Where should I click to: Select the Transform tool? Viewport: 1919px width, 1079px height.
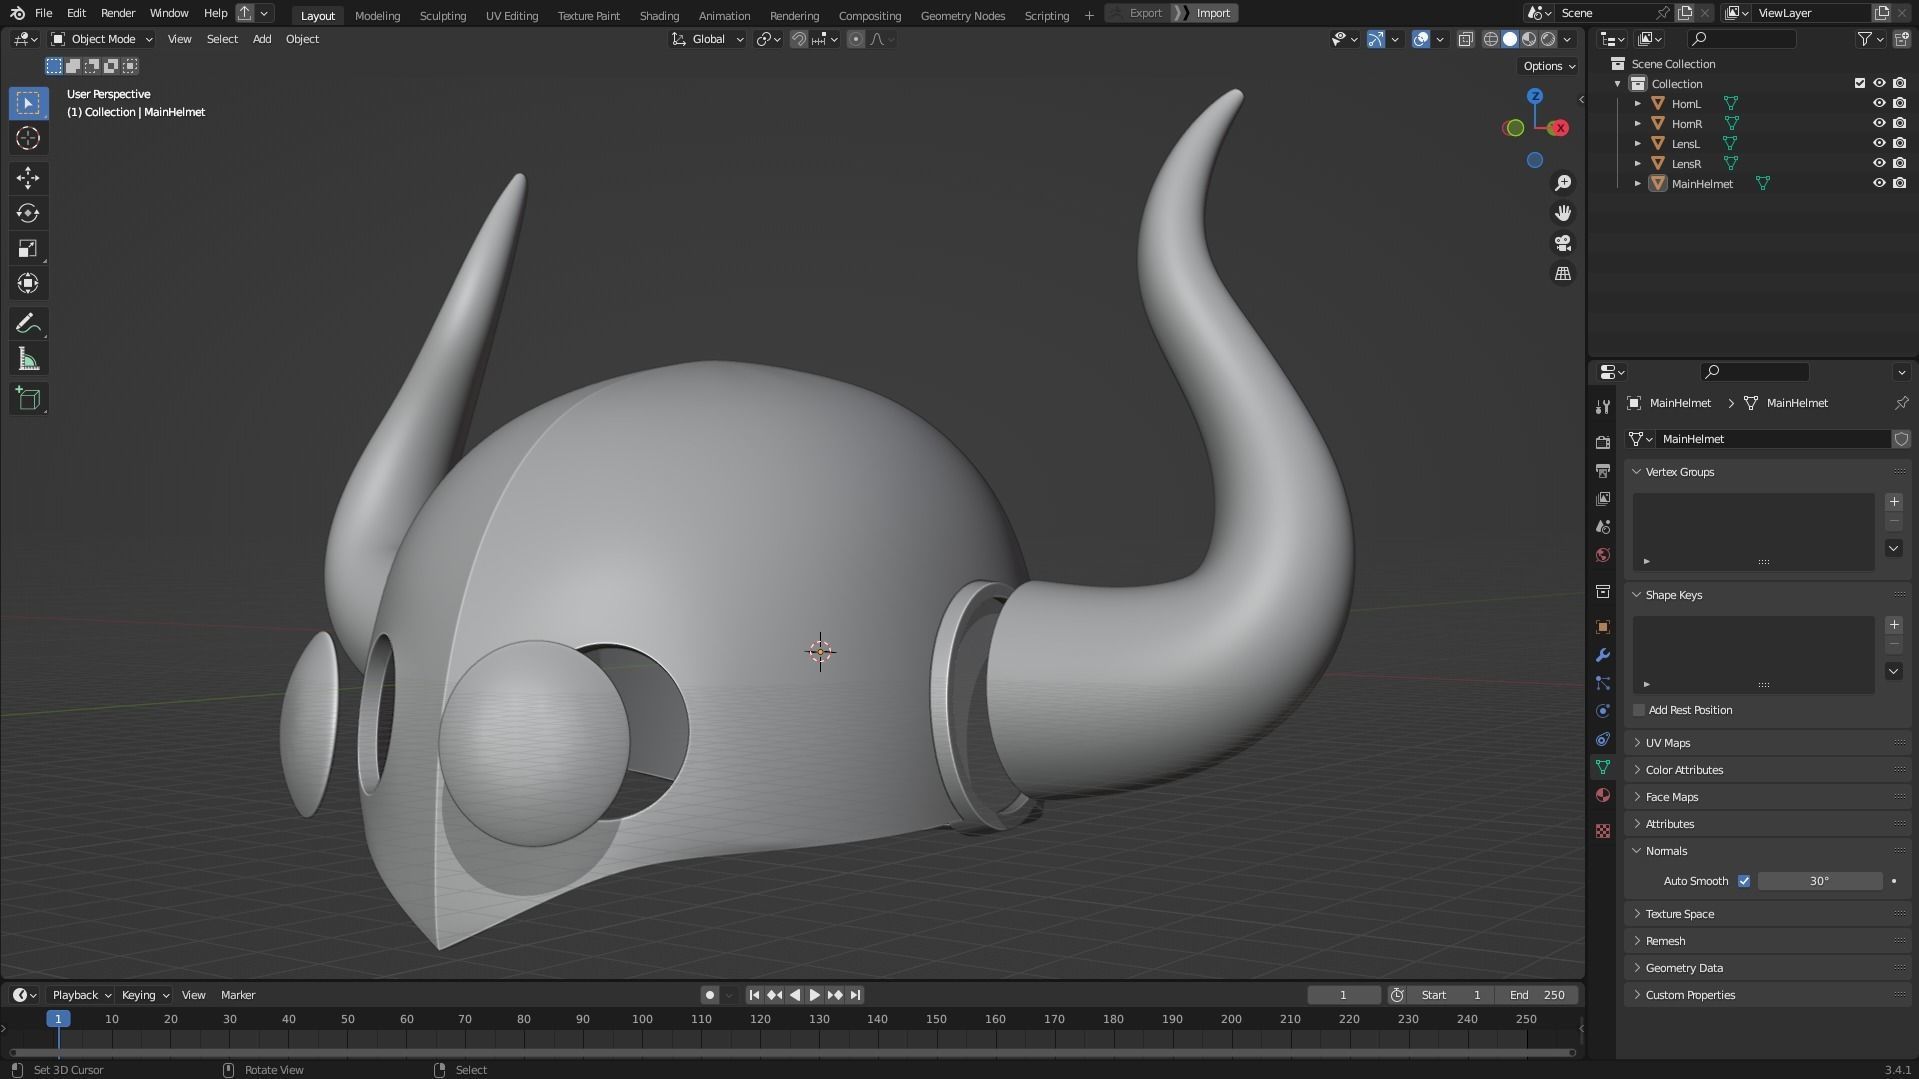click(28, 283)
